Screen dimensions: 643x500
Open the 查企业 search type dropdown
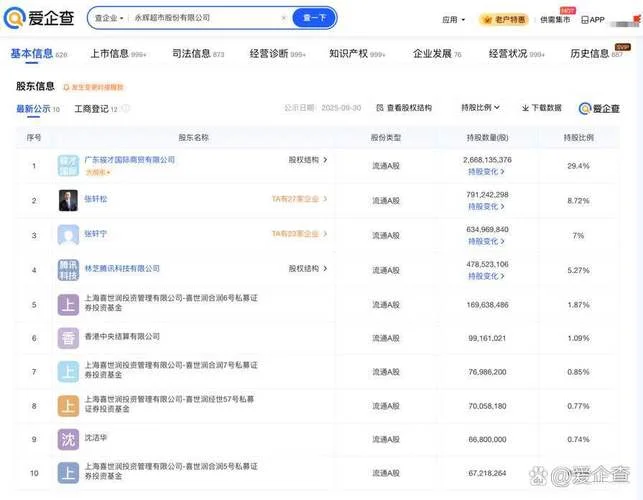coord(109,18)
